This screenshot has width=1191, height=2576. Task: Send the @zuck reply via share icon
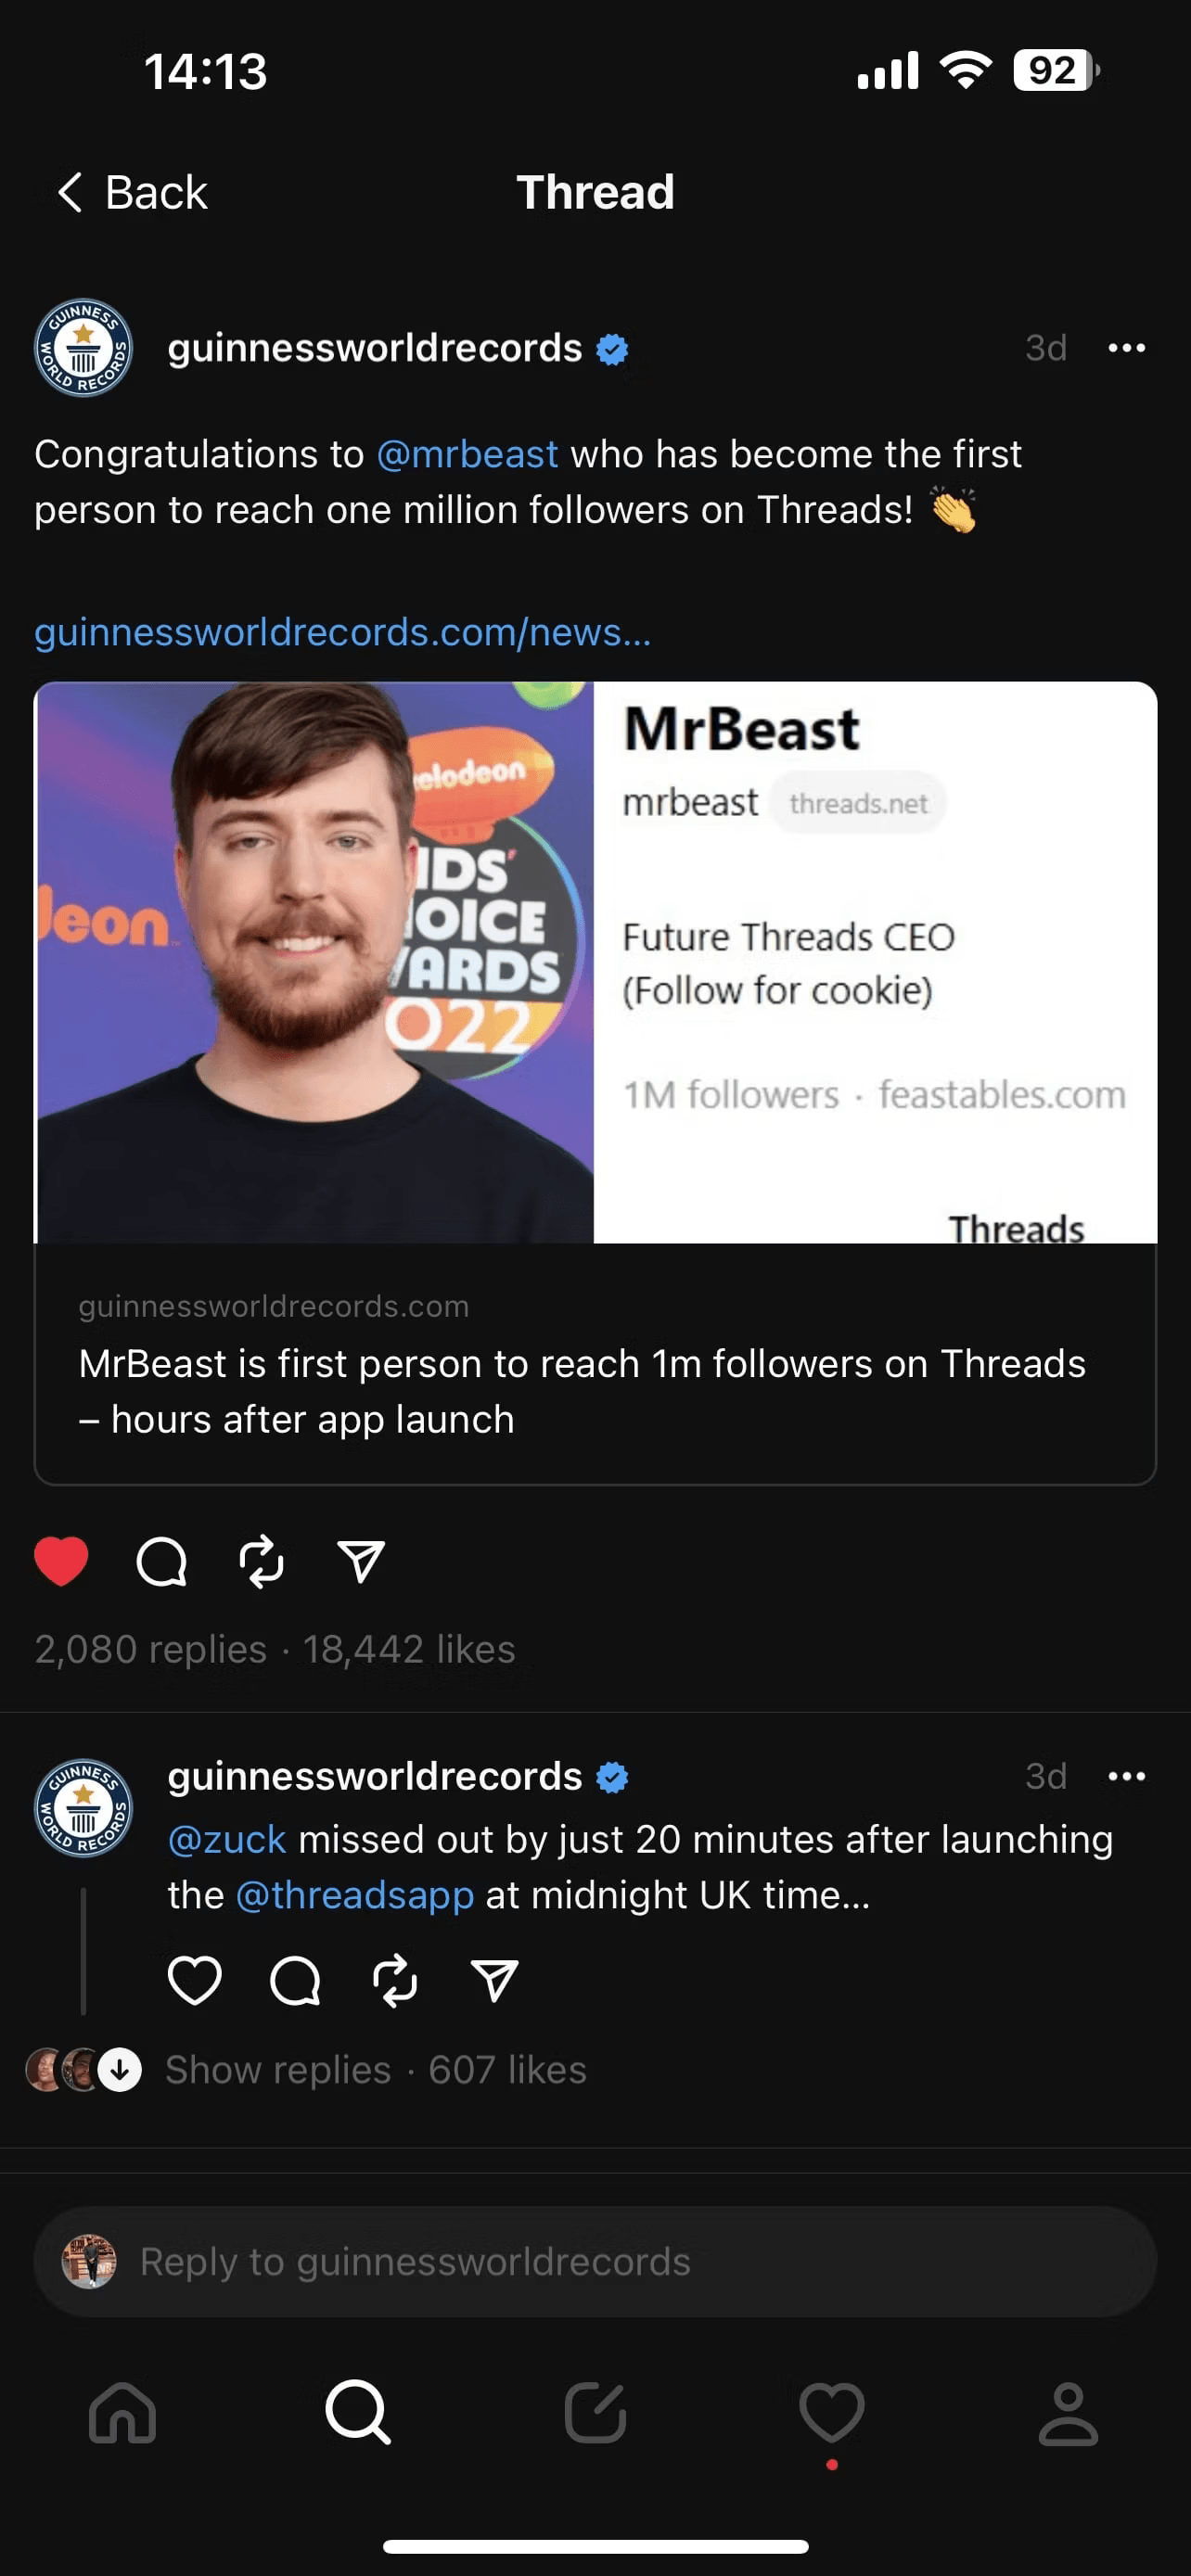[x=494, y=1980]
